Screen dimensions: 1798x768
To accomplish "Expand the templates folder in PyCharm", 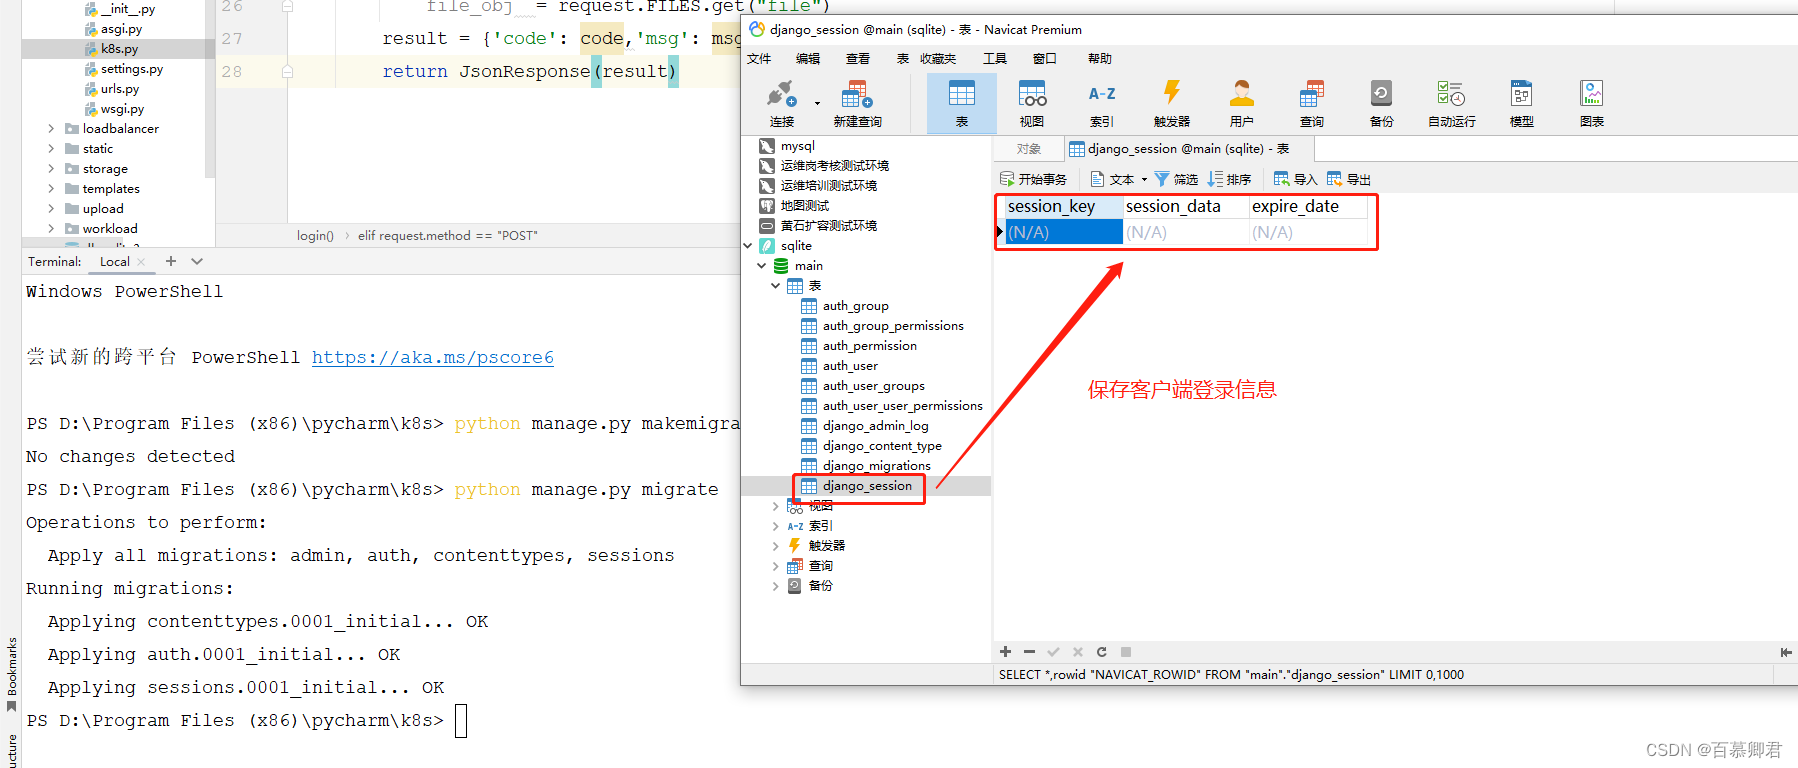I will coord(51,189).
